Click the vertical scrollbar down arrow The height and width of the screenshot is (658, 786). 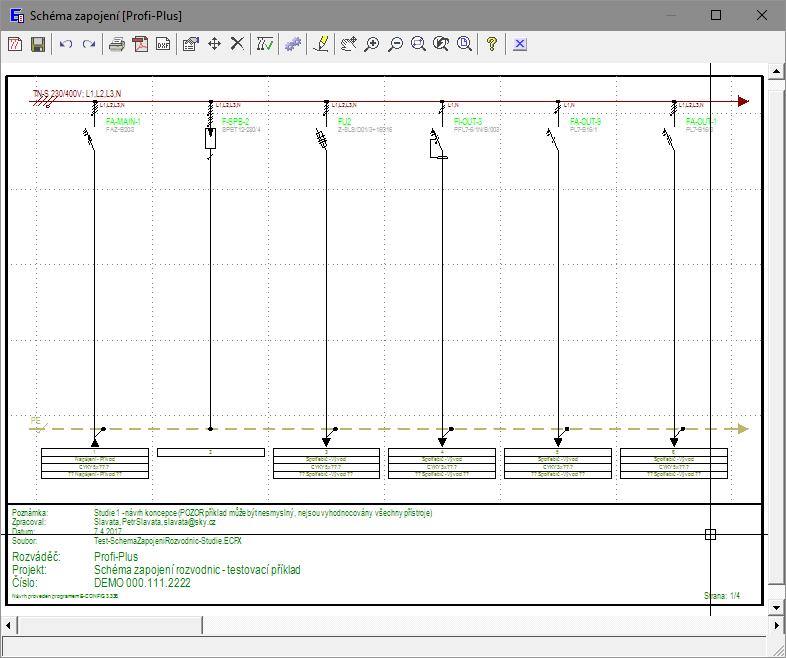coord(776,608)
